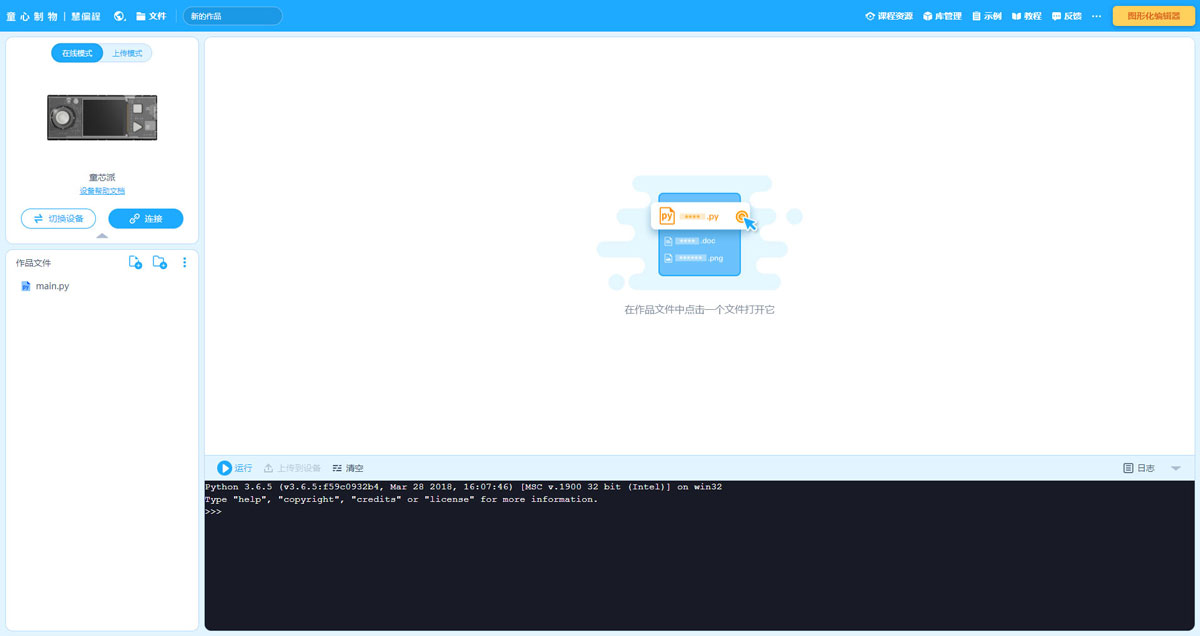Viewport: 1200px width, 636px height.
Task: Open the log panel chevron dropdown
Action: coord(1175,467)
